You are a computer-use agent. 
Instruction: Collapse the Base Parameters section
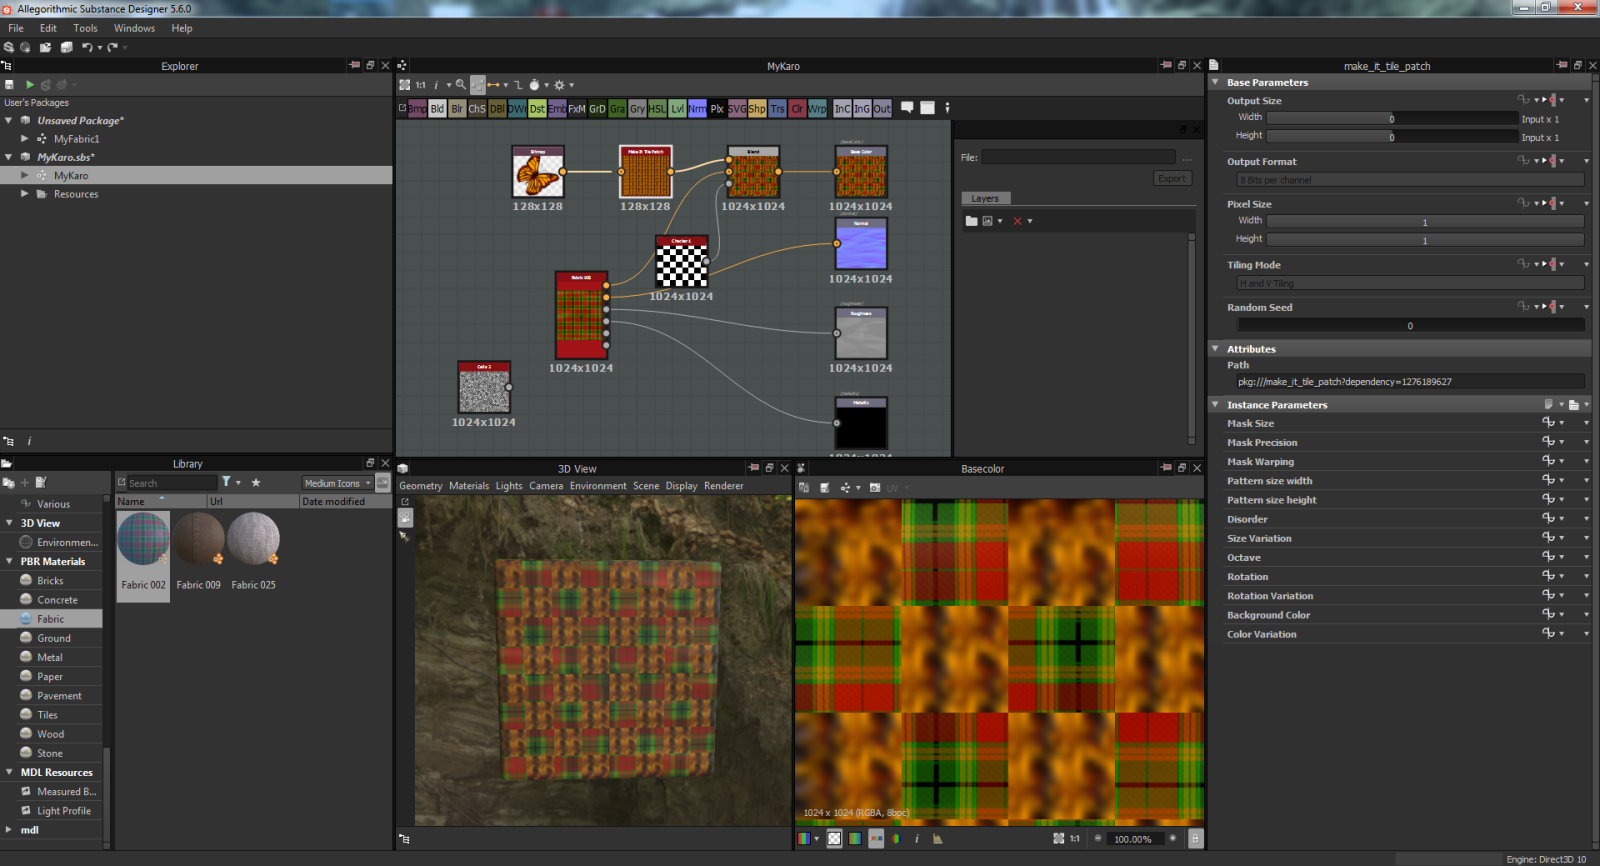click(x=1216, y=82)
